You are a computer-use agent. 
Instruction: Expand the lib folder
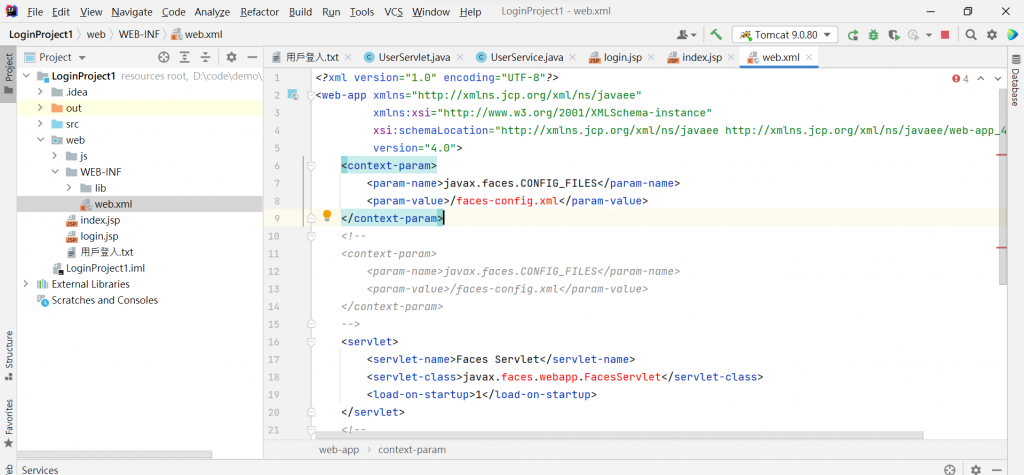pyautogui.click(x=69, y=188)
